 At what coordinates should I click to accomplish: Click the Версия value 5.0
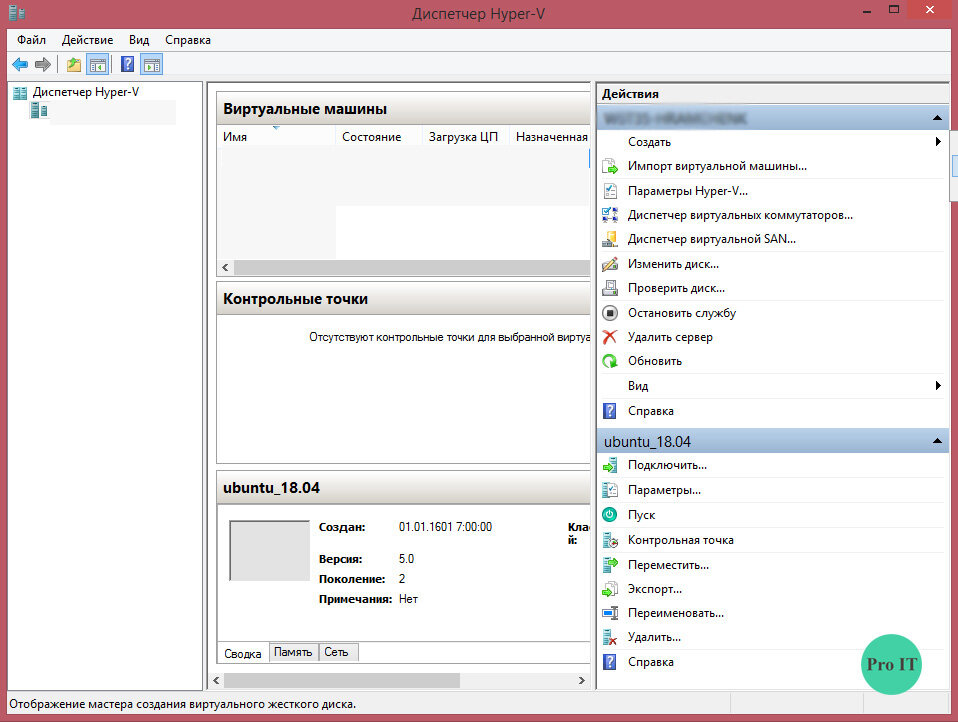(406, 559)
